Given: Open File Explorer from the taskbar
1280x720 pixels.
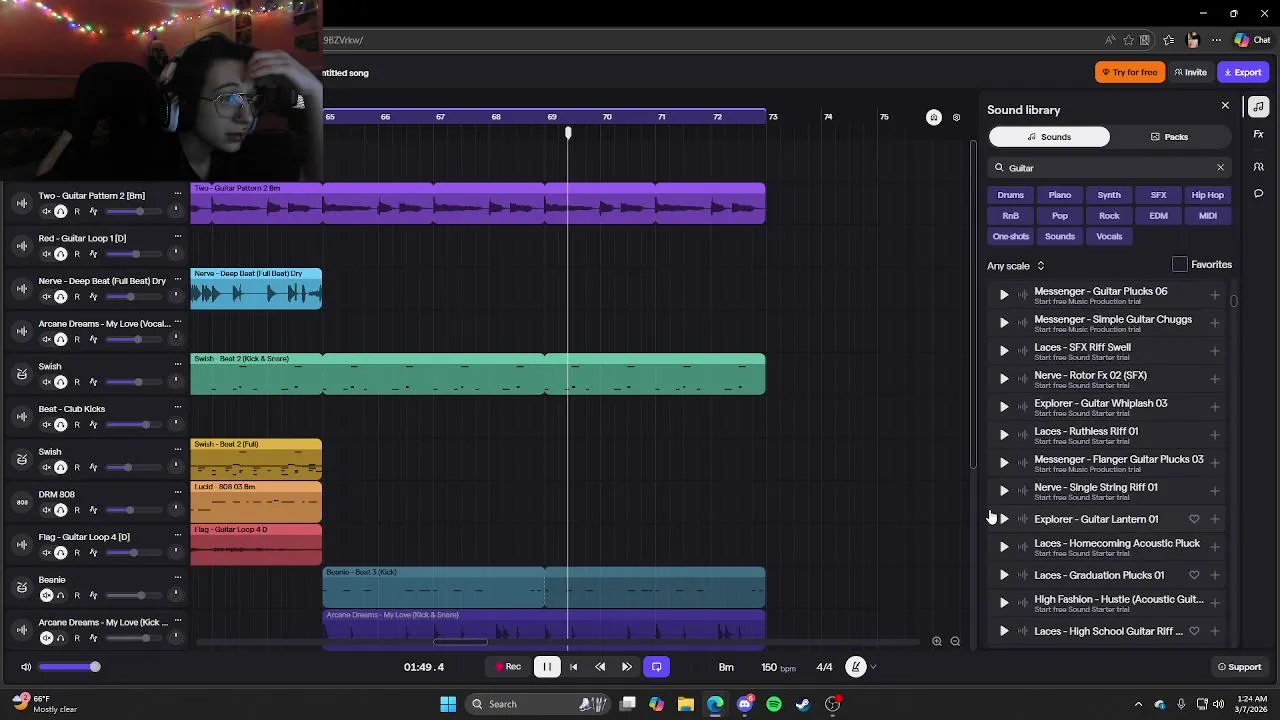Looking at the screenshot, I should tap(686, 704).
